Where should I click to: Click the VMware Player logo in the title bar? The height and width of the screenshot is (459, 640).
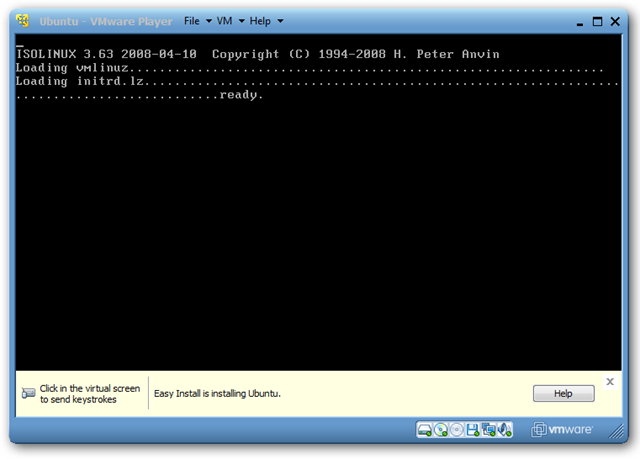coord(23,21)
